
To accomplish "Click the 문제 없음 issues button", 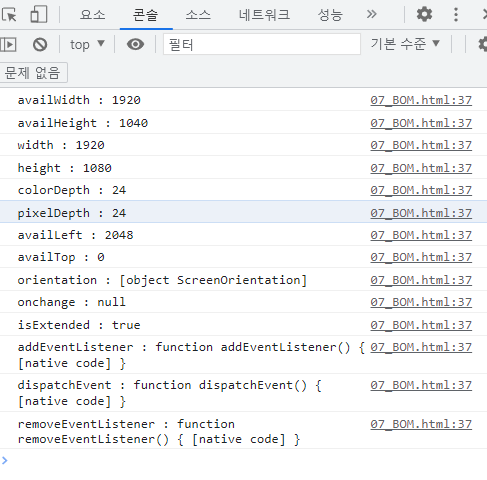I will click(33, 72).
